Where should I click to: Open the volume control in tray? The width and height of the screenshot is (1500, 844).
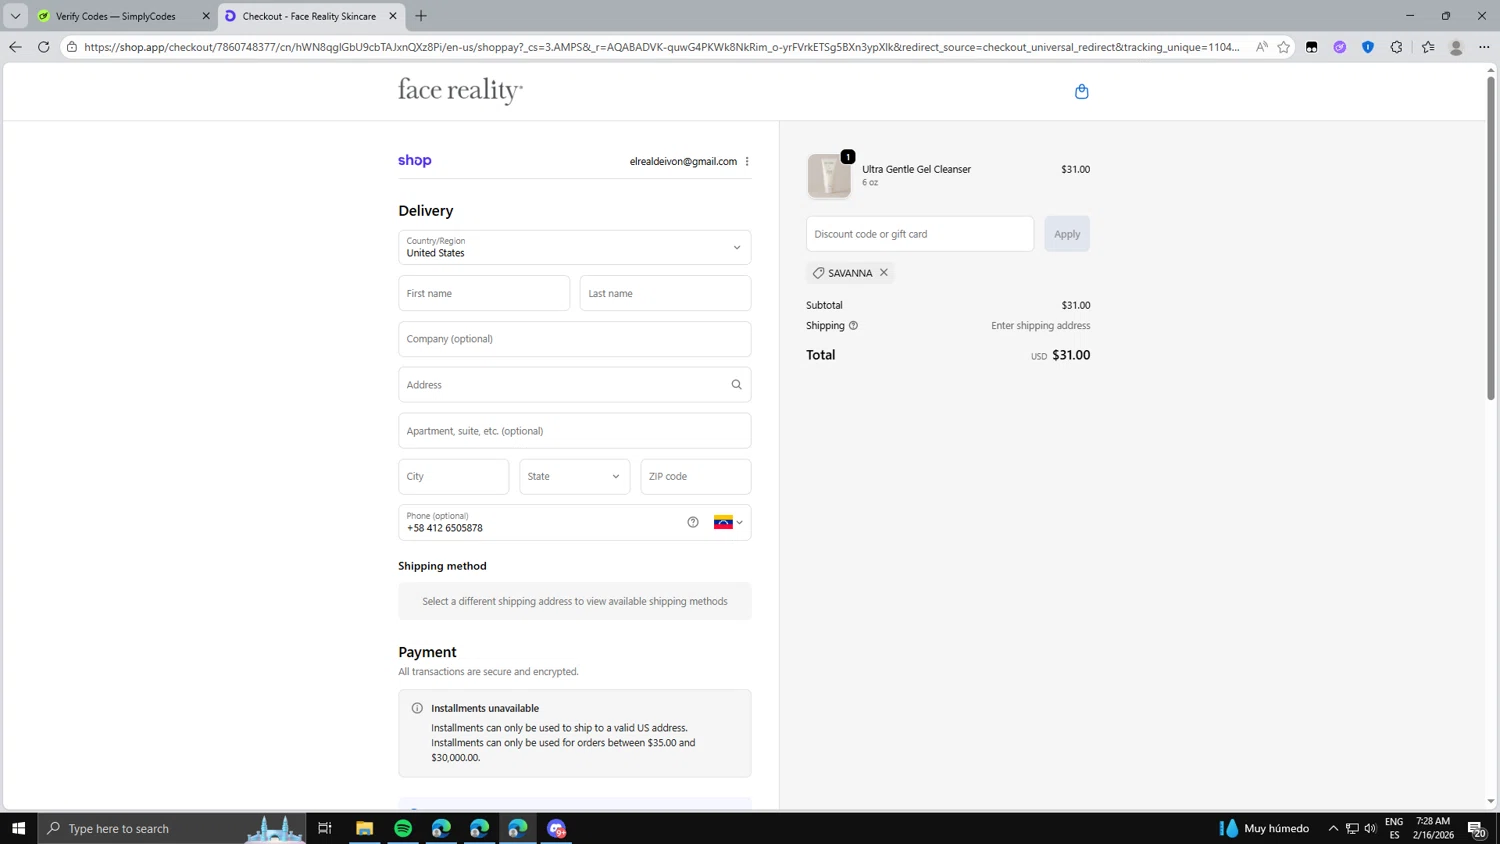(x=1370, y=828)
